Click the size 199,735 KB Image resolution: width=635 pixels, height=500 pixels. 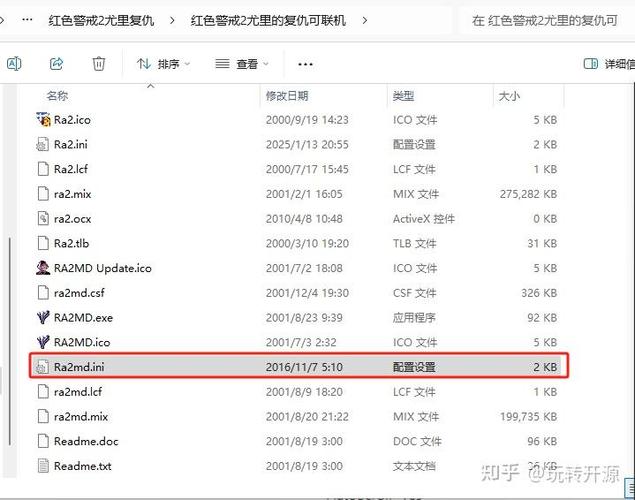point(528,417)
